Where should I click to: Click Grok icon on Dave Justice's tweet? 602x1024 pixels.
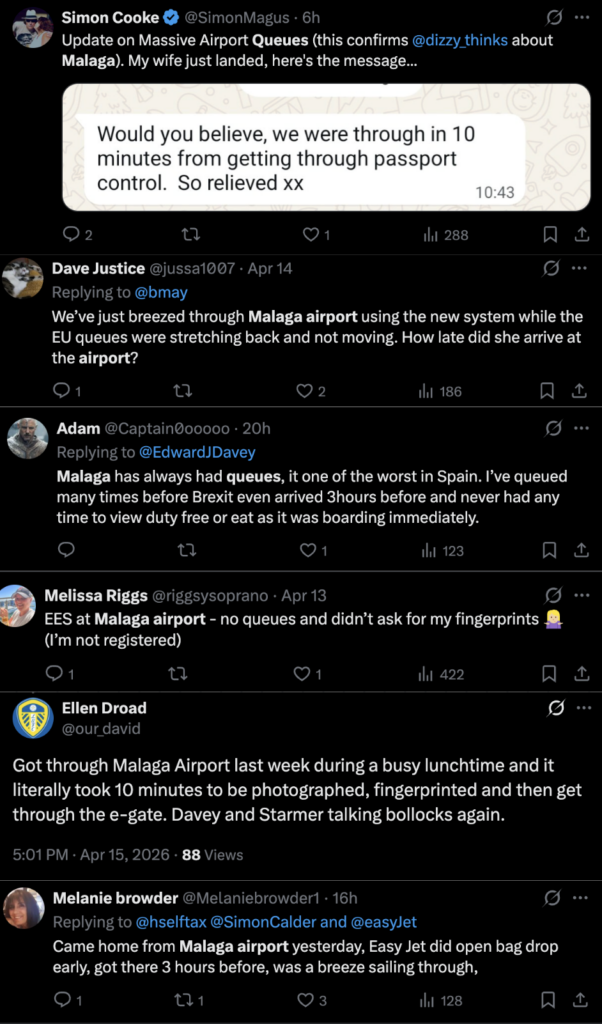click(x=551, y=268)
